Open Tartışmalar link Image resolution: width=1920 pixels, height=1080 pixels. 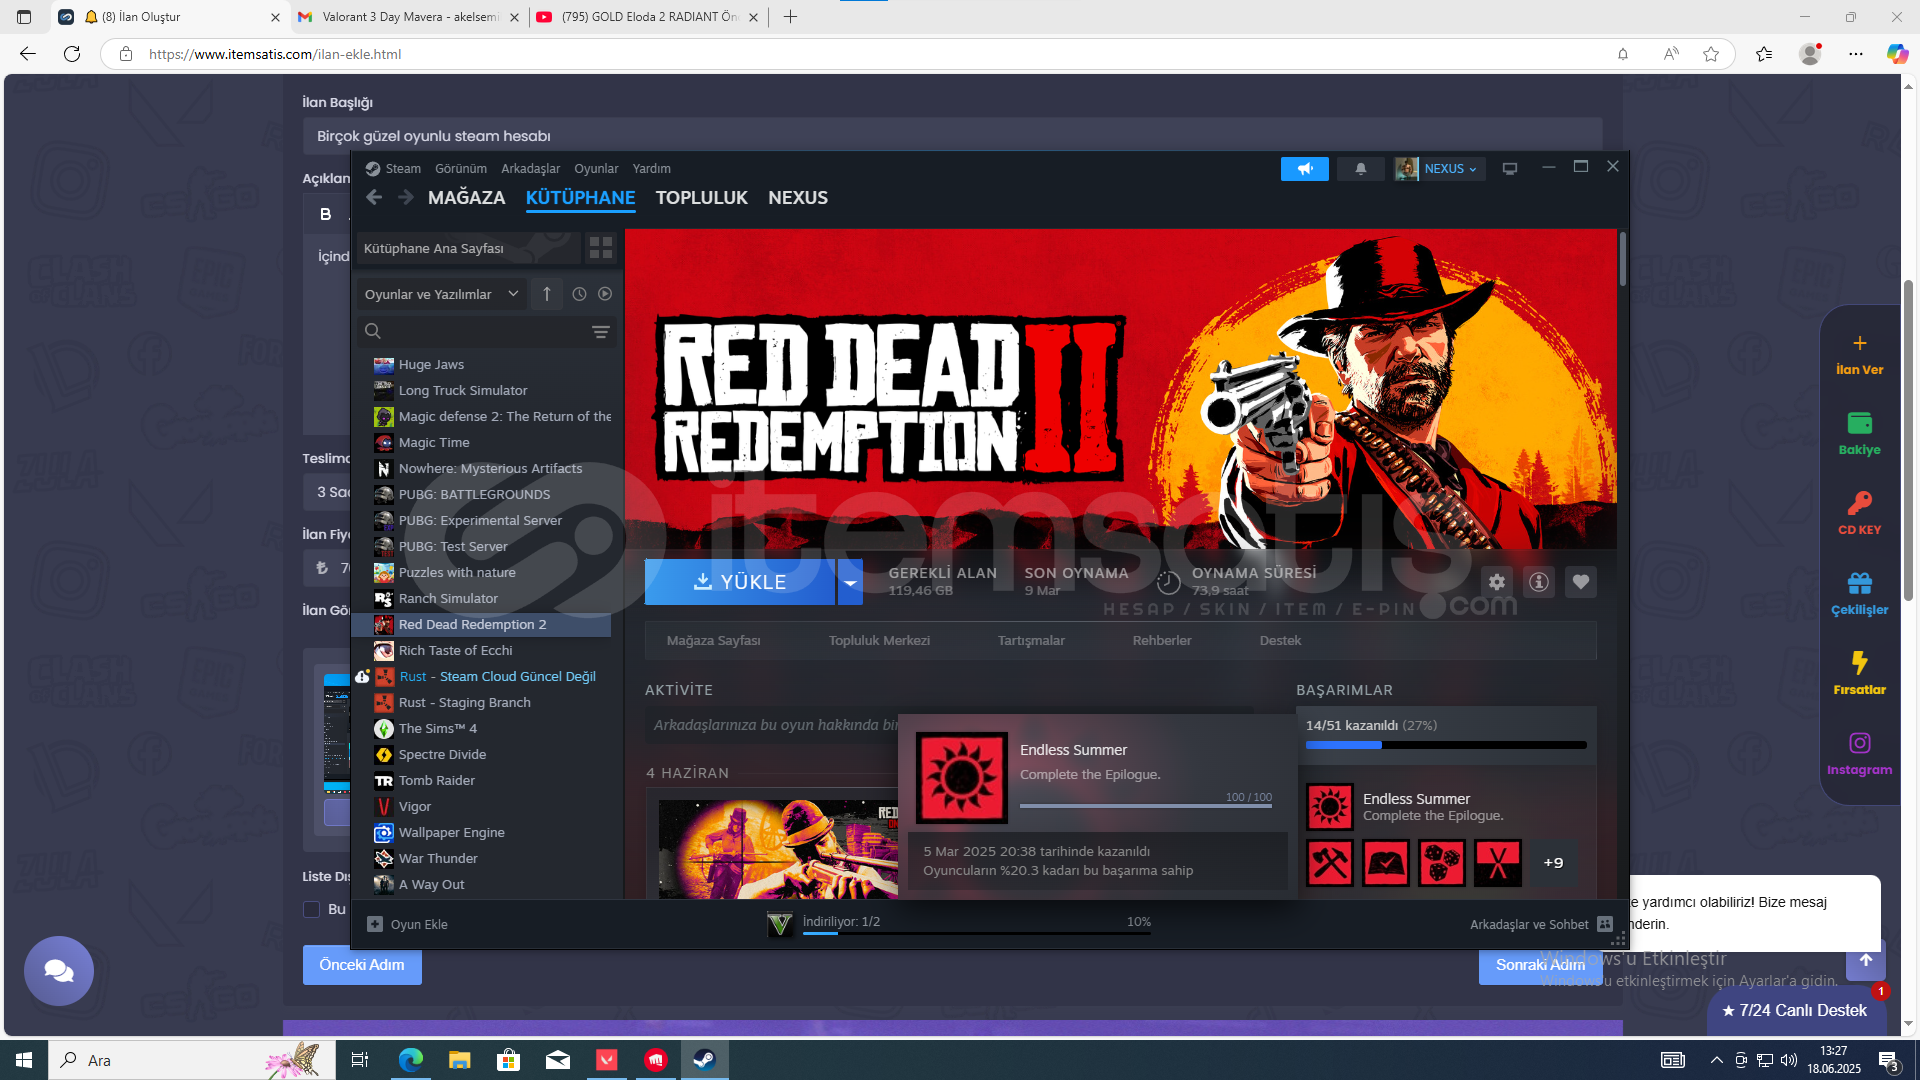pyautogui.click(x=1031, y=641)
